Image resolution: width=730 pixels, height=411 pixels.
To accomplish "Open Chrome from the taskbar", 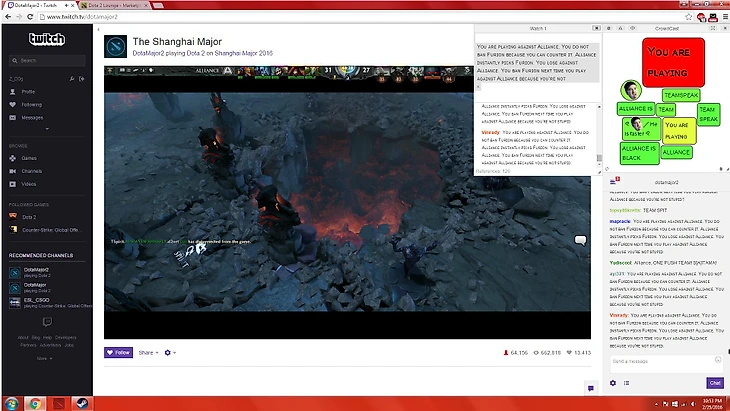I will (35, 404).
